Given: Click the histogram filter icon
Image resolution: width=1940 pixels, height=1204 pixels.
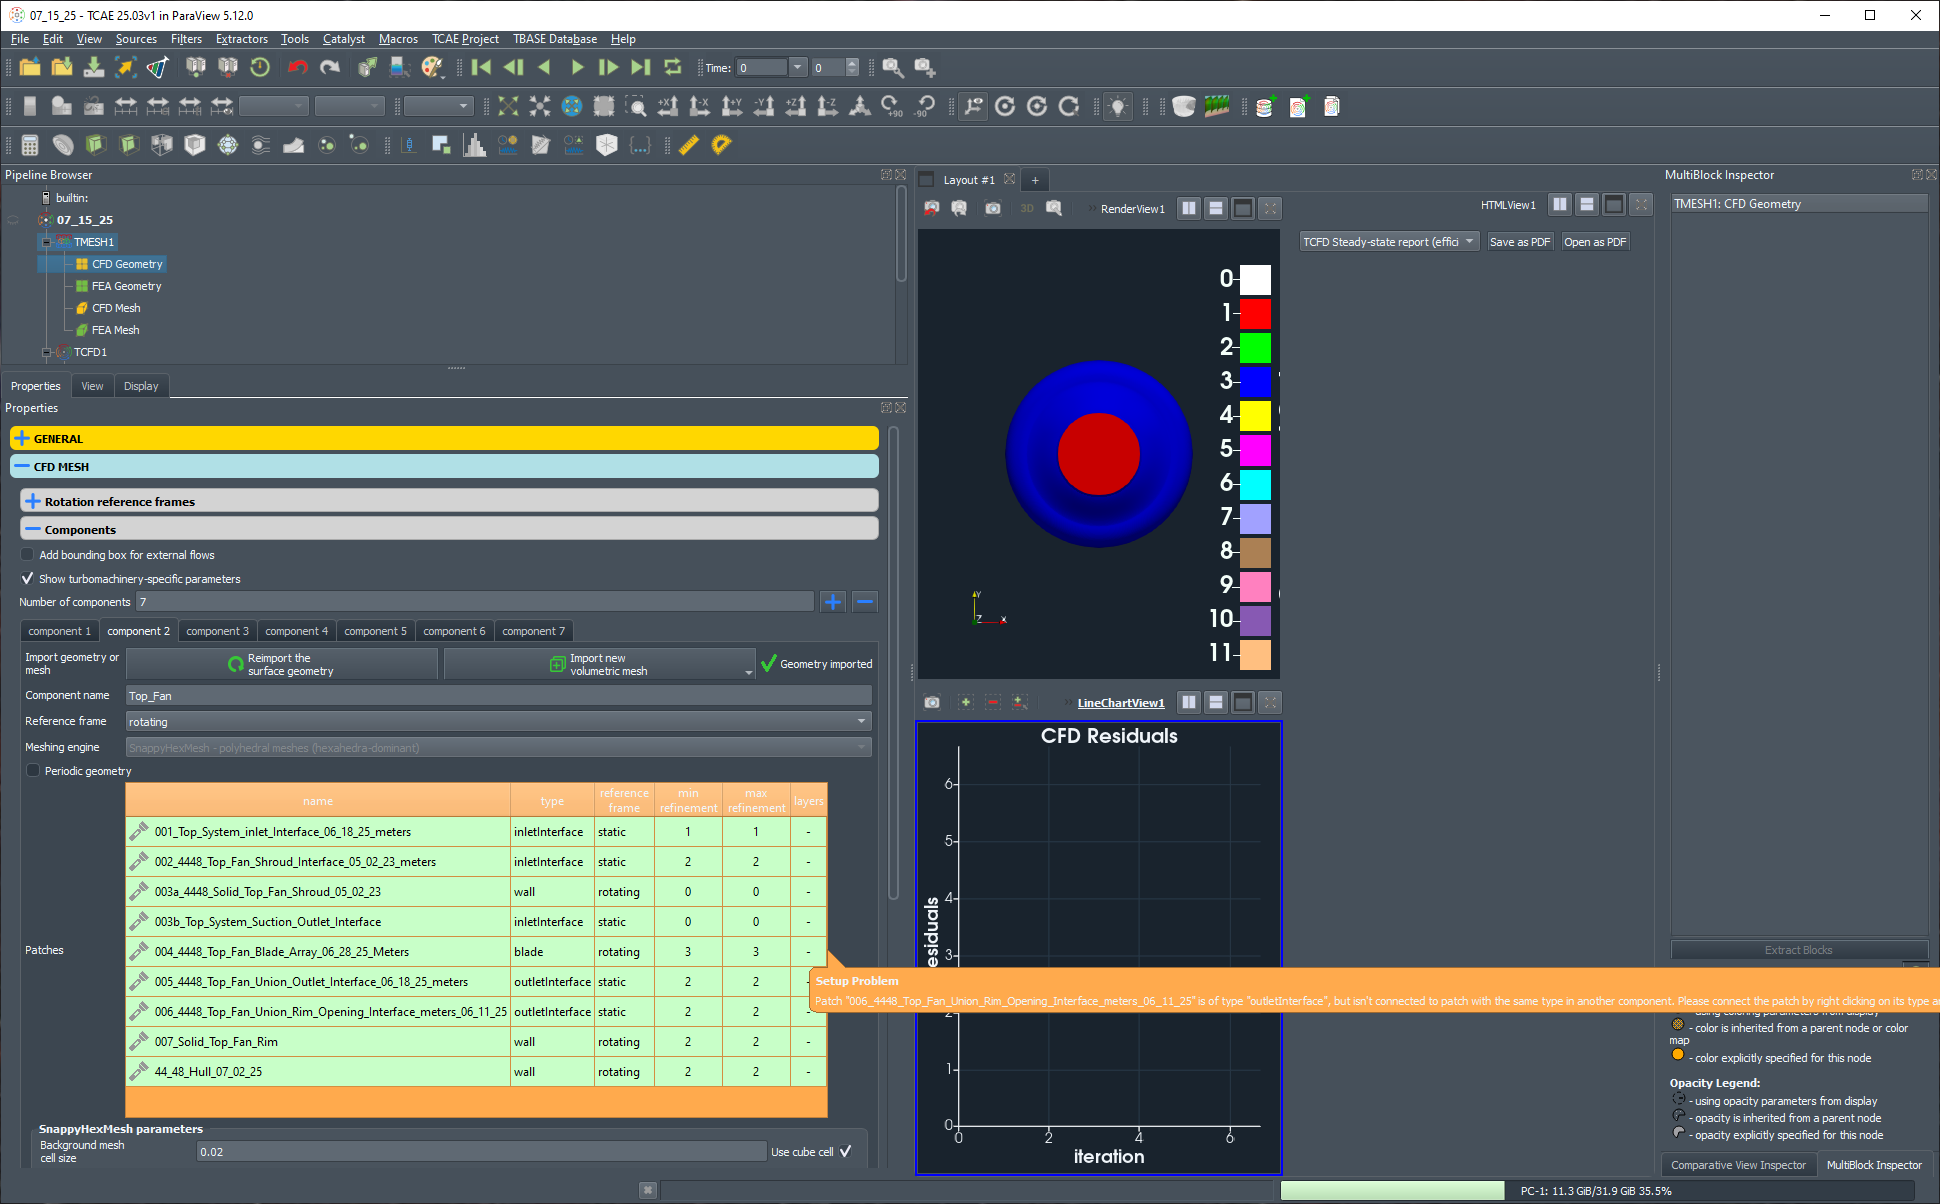Looking at the screenshot, I should pos(474,145).
